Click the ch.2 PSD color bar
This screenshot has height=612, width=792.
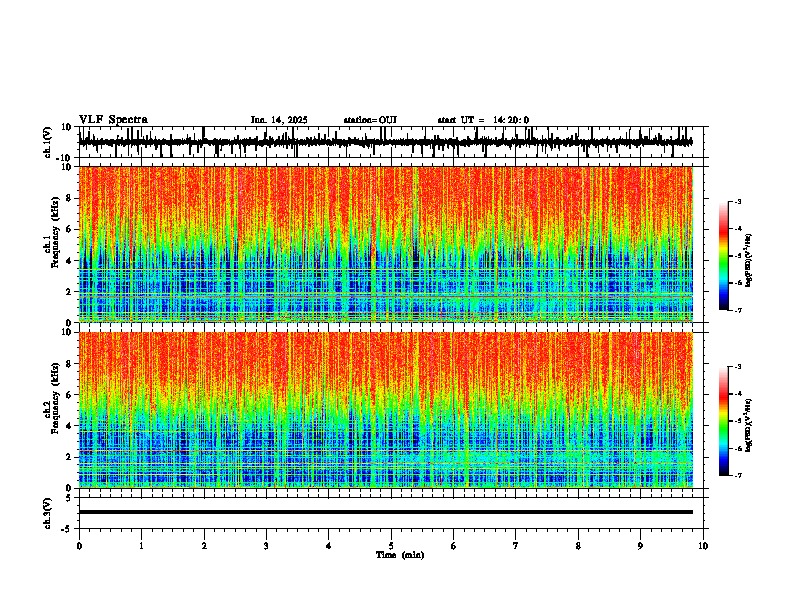723,421
